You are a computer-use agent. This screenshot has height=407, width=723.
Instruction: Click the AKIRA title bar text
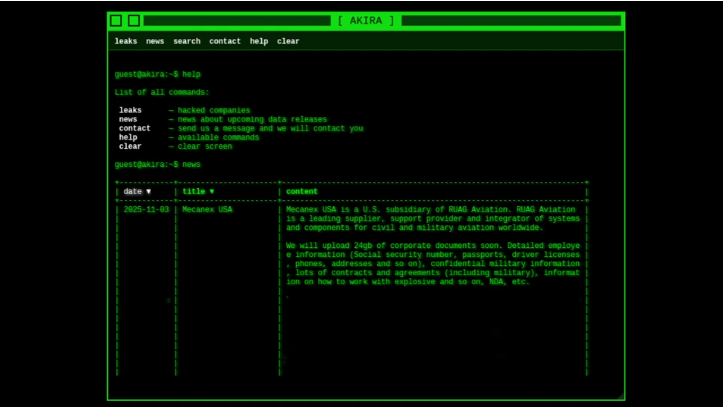(x=365, y=20)
